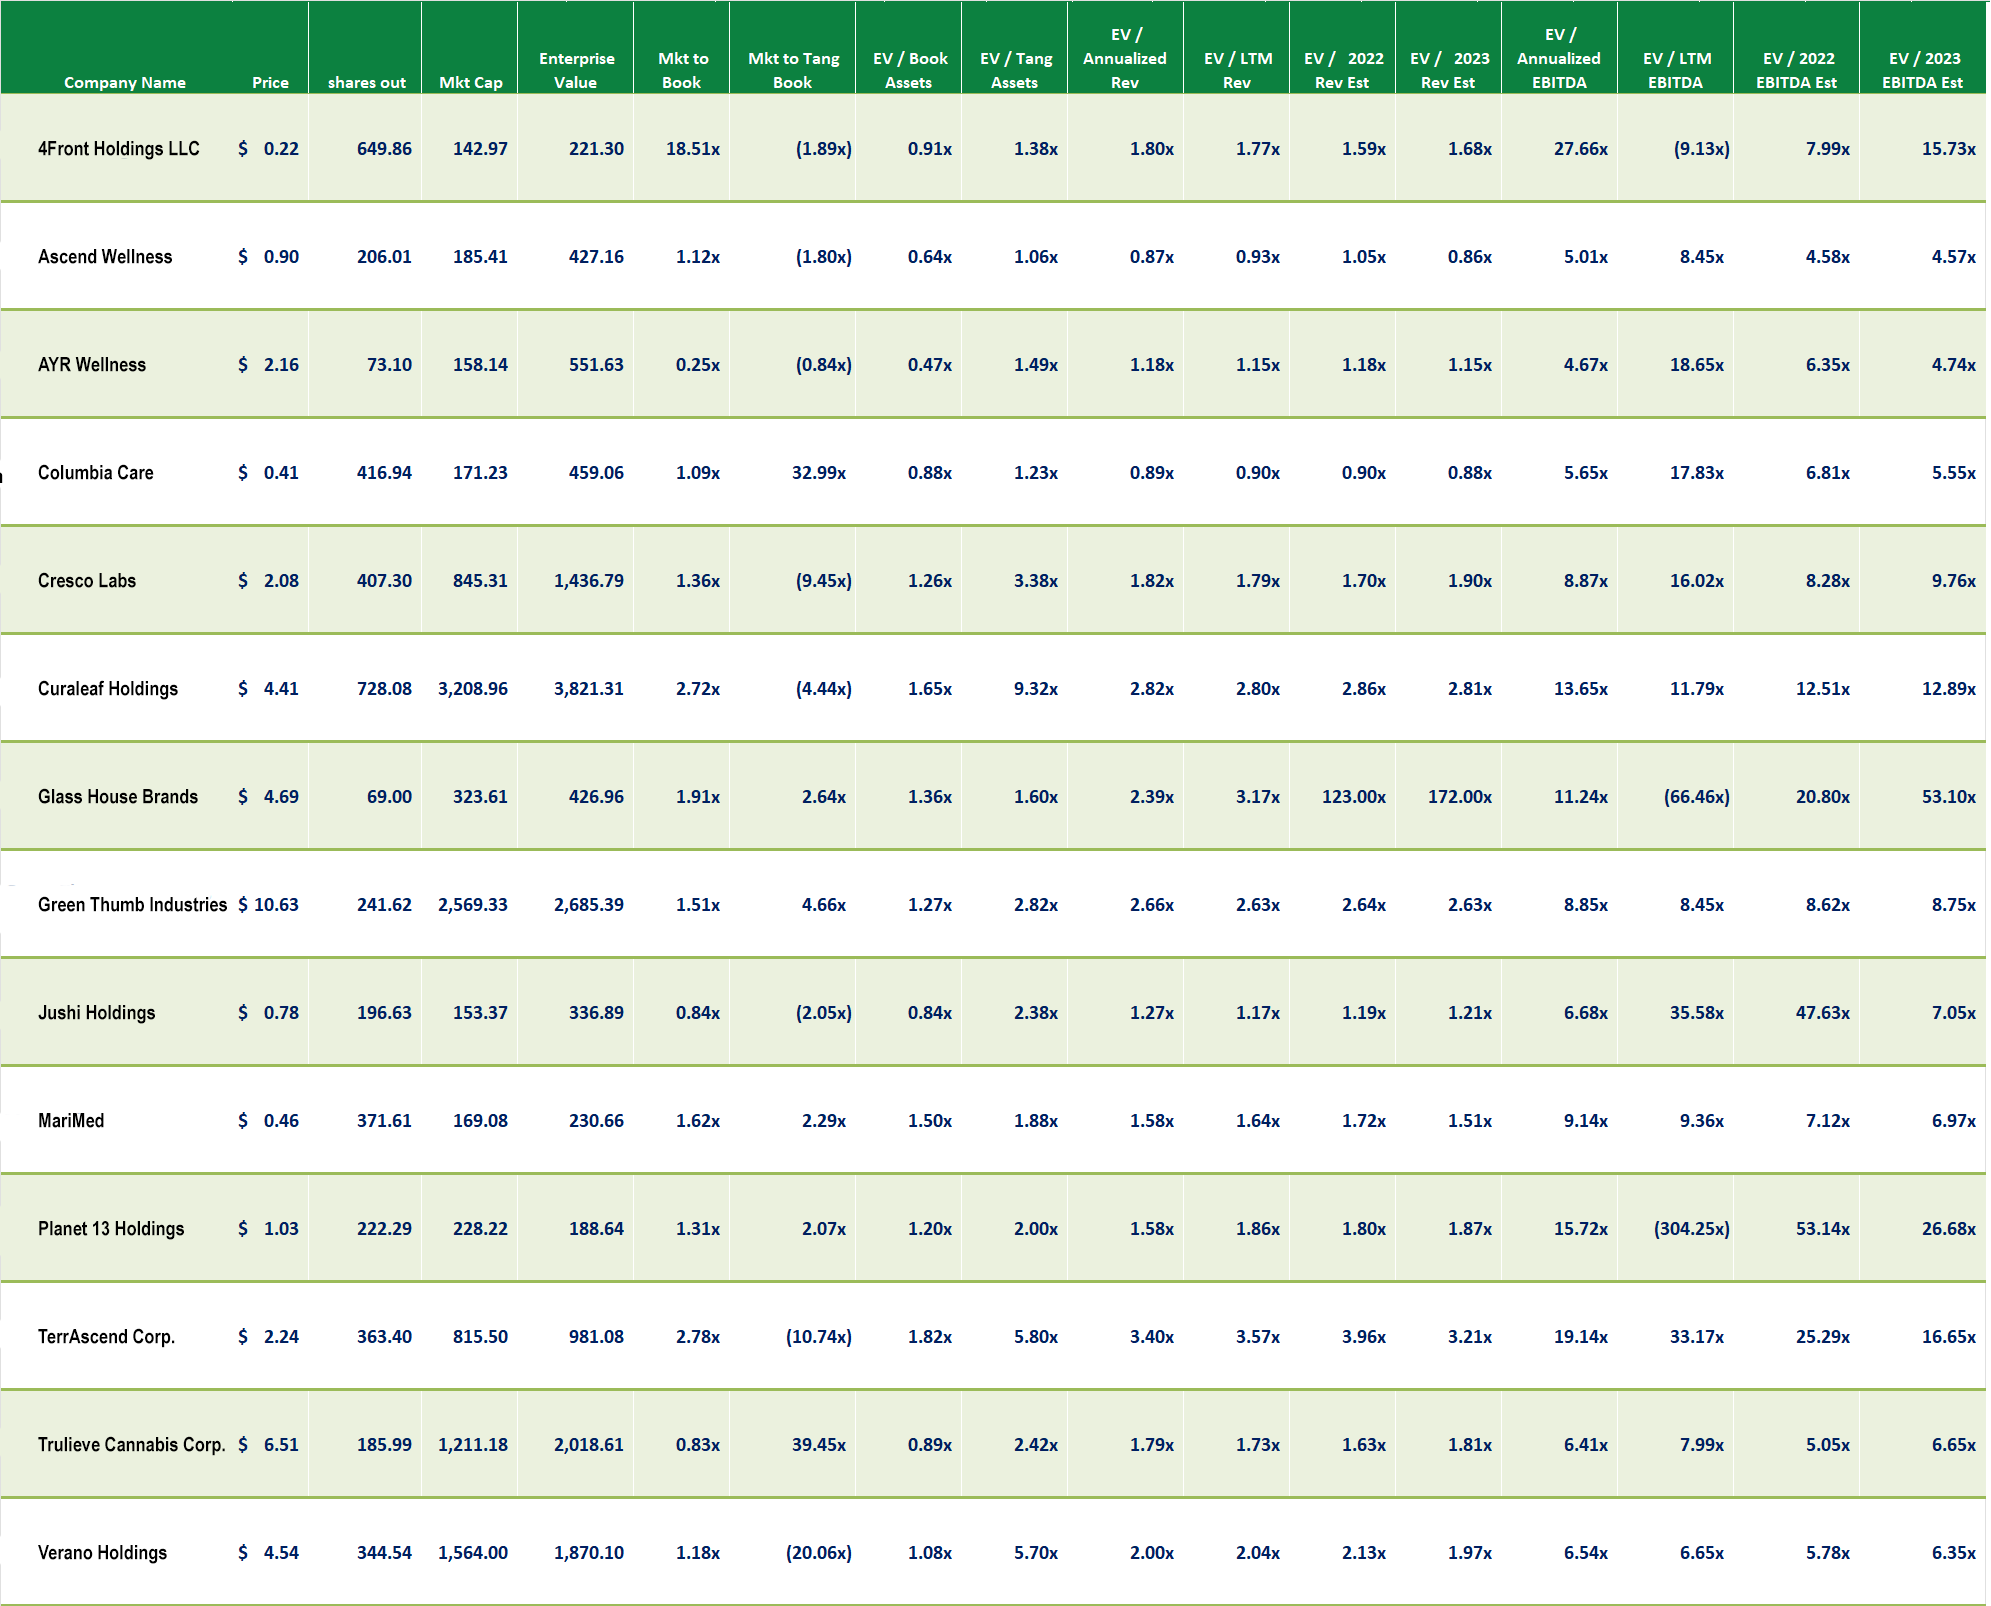Click Curaleaf market cap 3,208.96
Screen dimensions: 1991x1606
[x=473, y=689]
